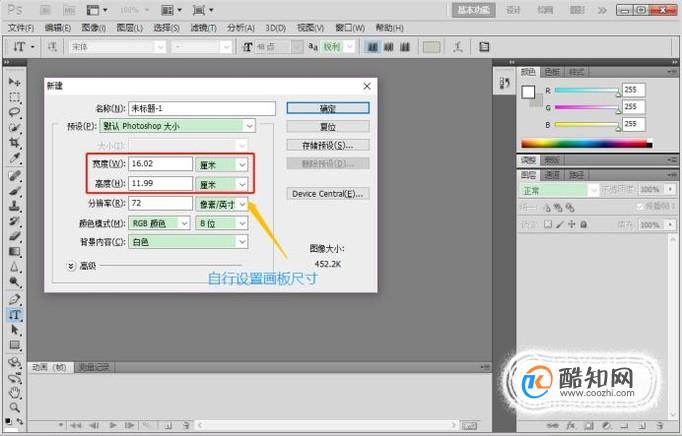Select the Crop tool
682x436 pixels.
(14, 143)
